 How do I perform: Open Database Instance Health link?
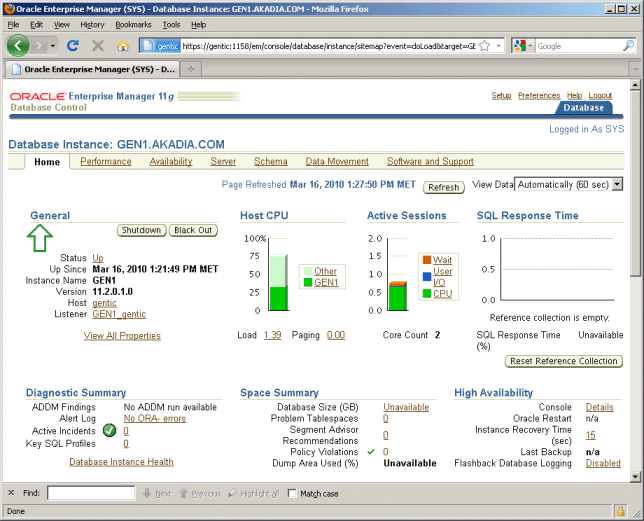(x=121, y=462)
